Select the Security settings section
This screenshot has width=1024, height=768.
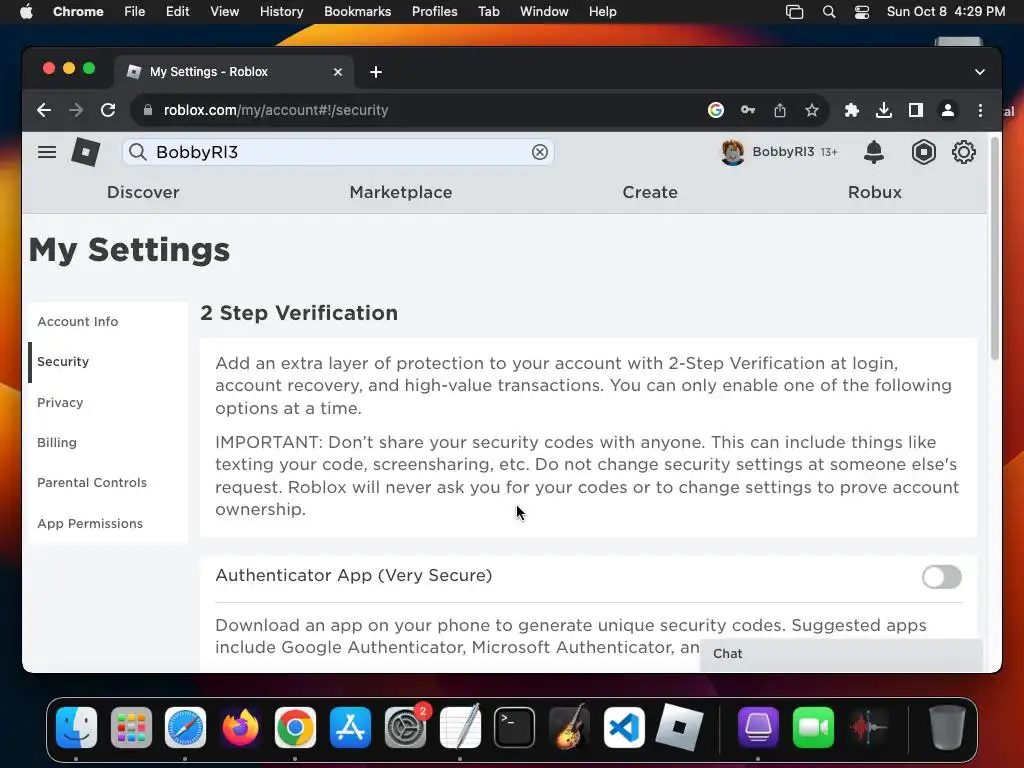click(63, 362)
